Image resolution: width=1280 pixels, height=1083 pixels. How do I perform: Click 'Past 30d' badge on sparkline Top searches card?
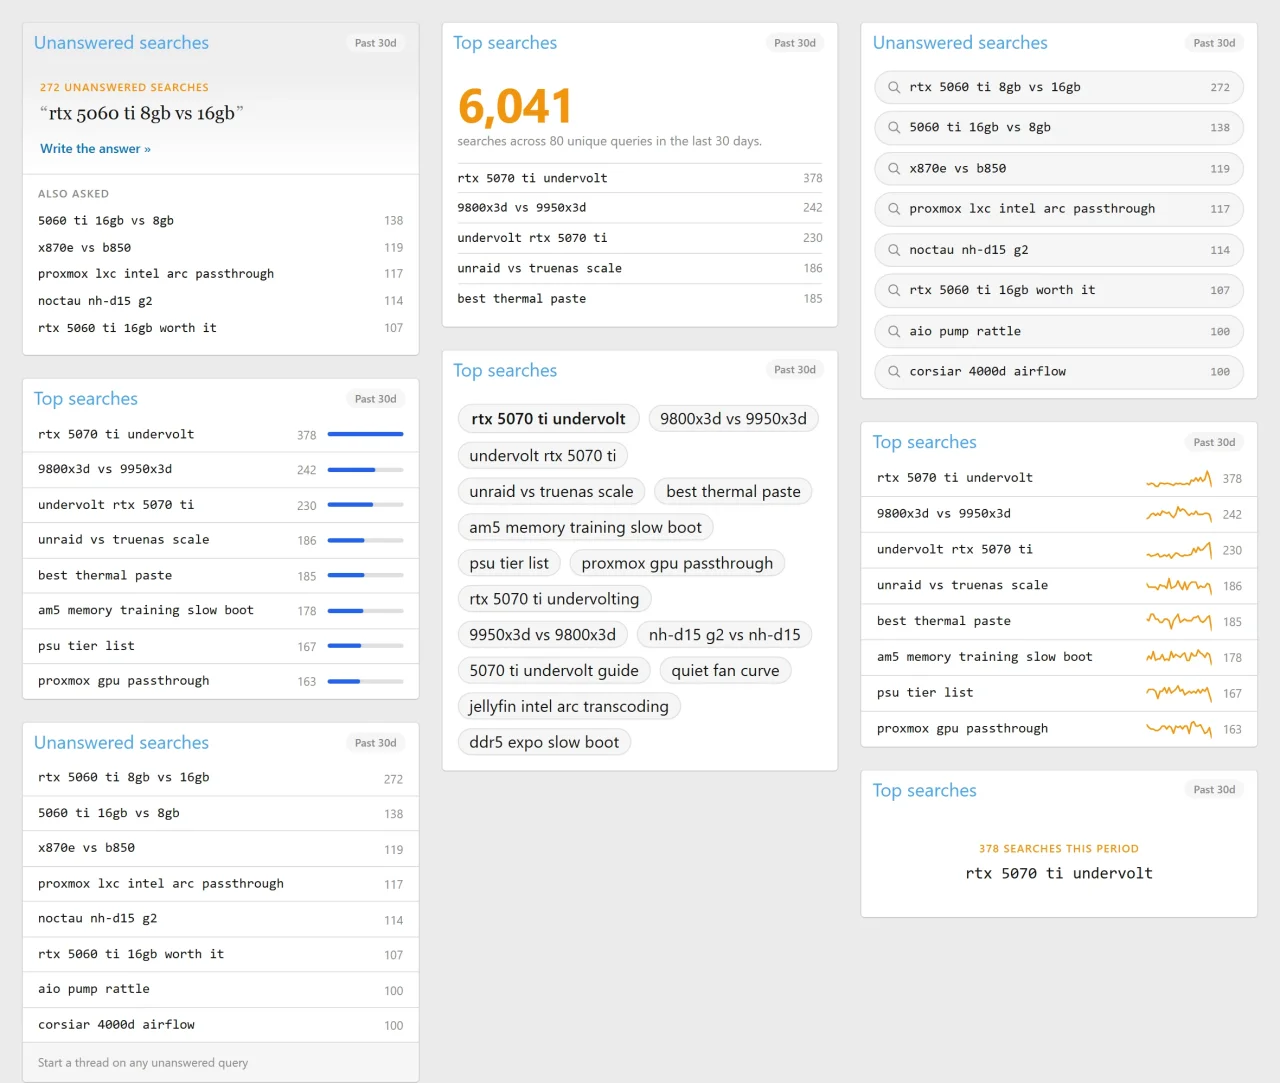[1214, 442]
